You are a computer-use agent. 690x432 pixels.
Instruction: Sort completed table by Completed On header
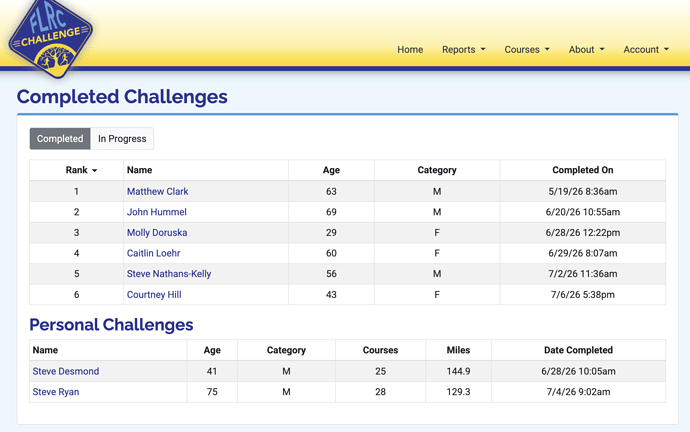coord(583,170)
